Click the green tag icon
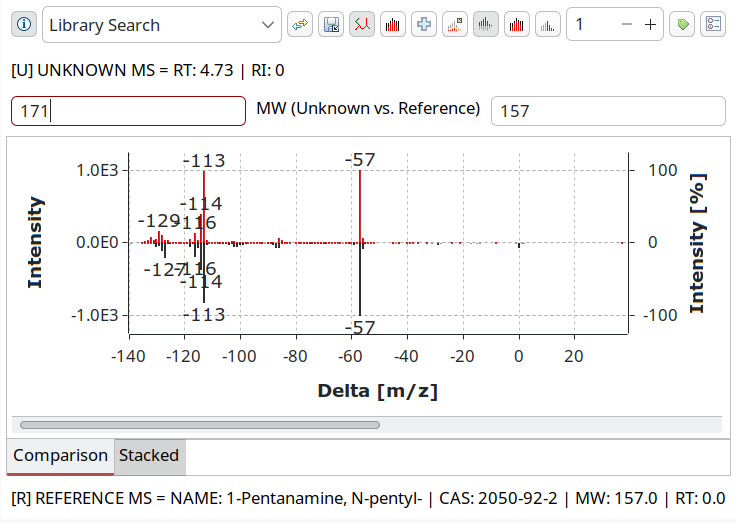 click(x=682, y=25)
